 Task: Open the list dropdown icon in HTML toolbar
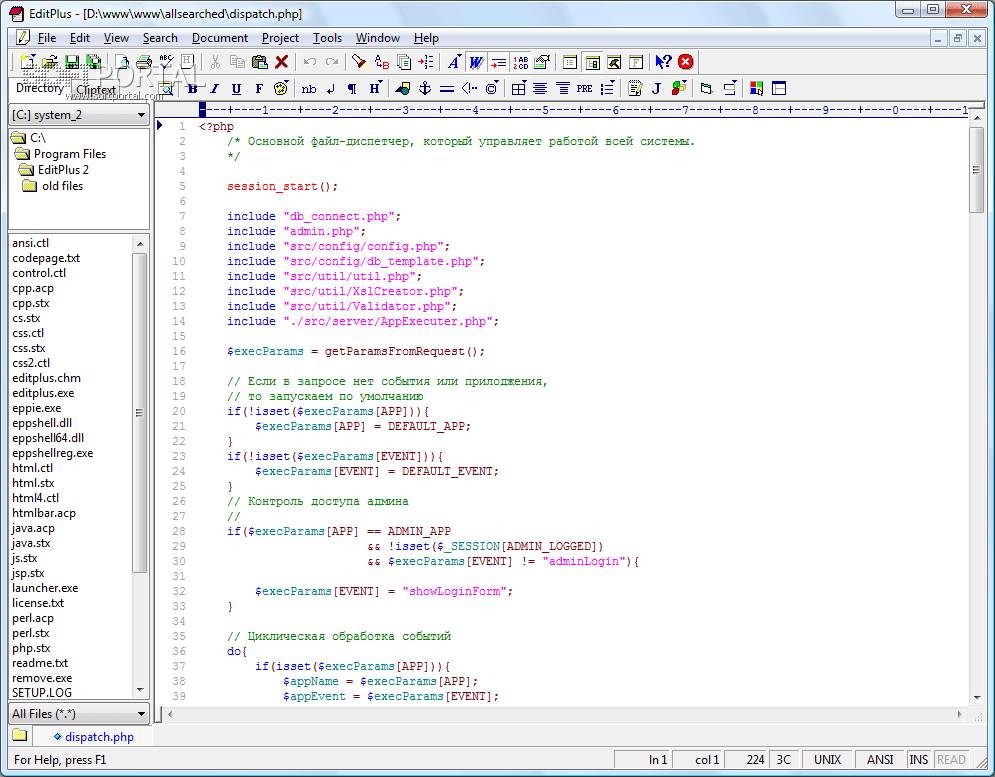[x=608, y=88]
